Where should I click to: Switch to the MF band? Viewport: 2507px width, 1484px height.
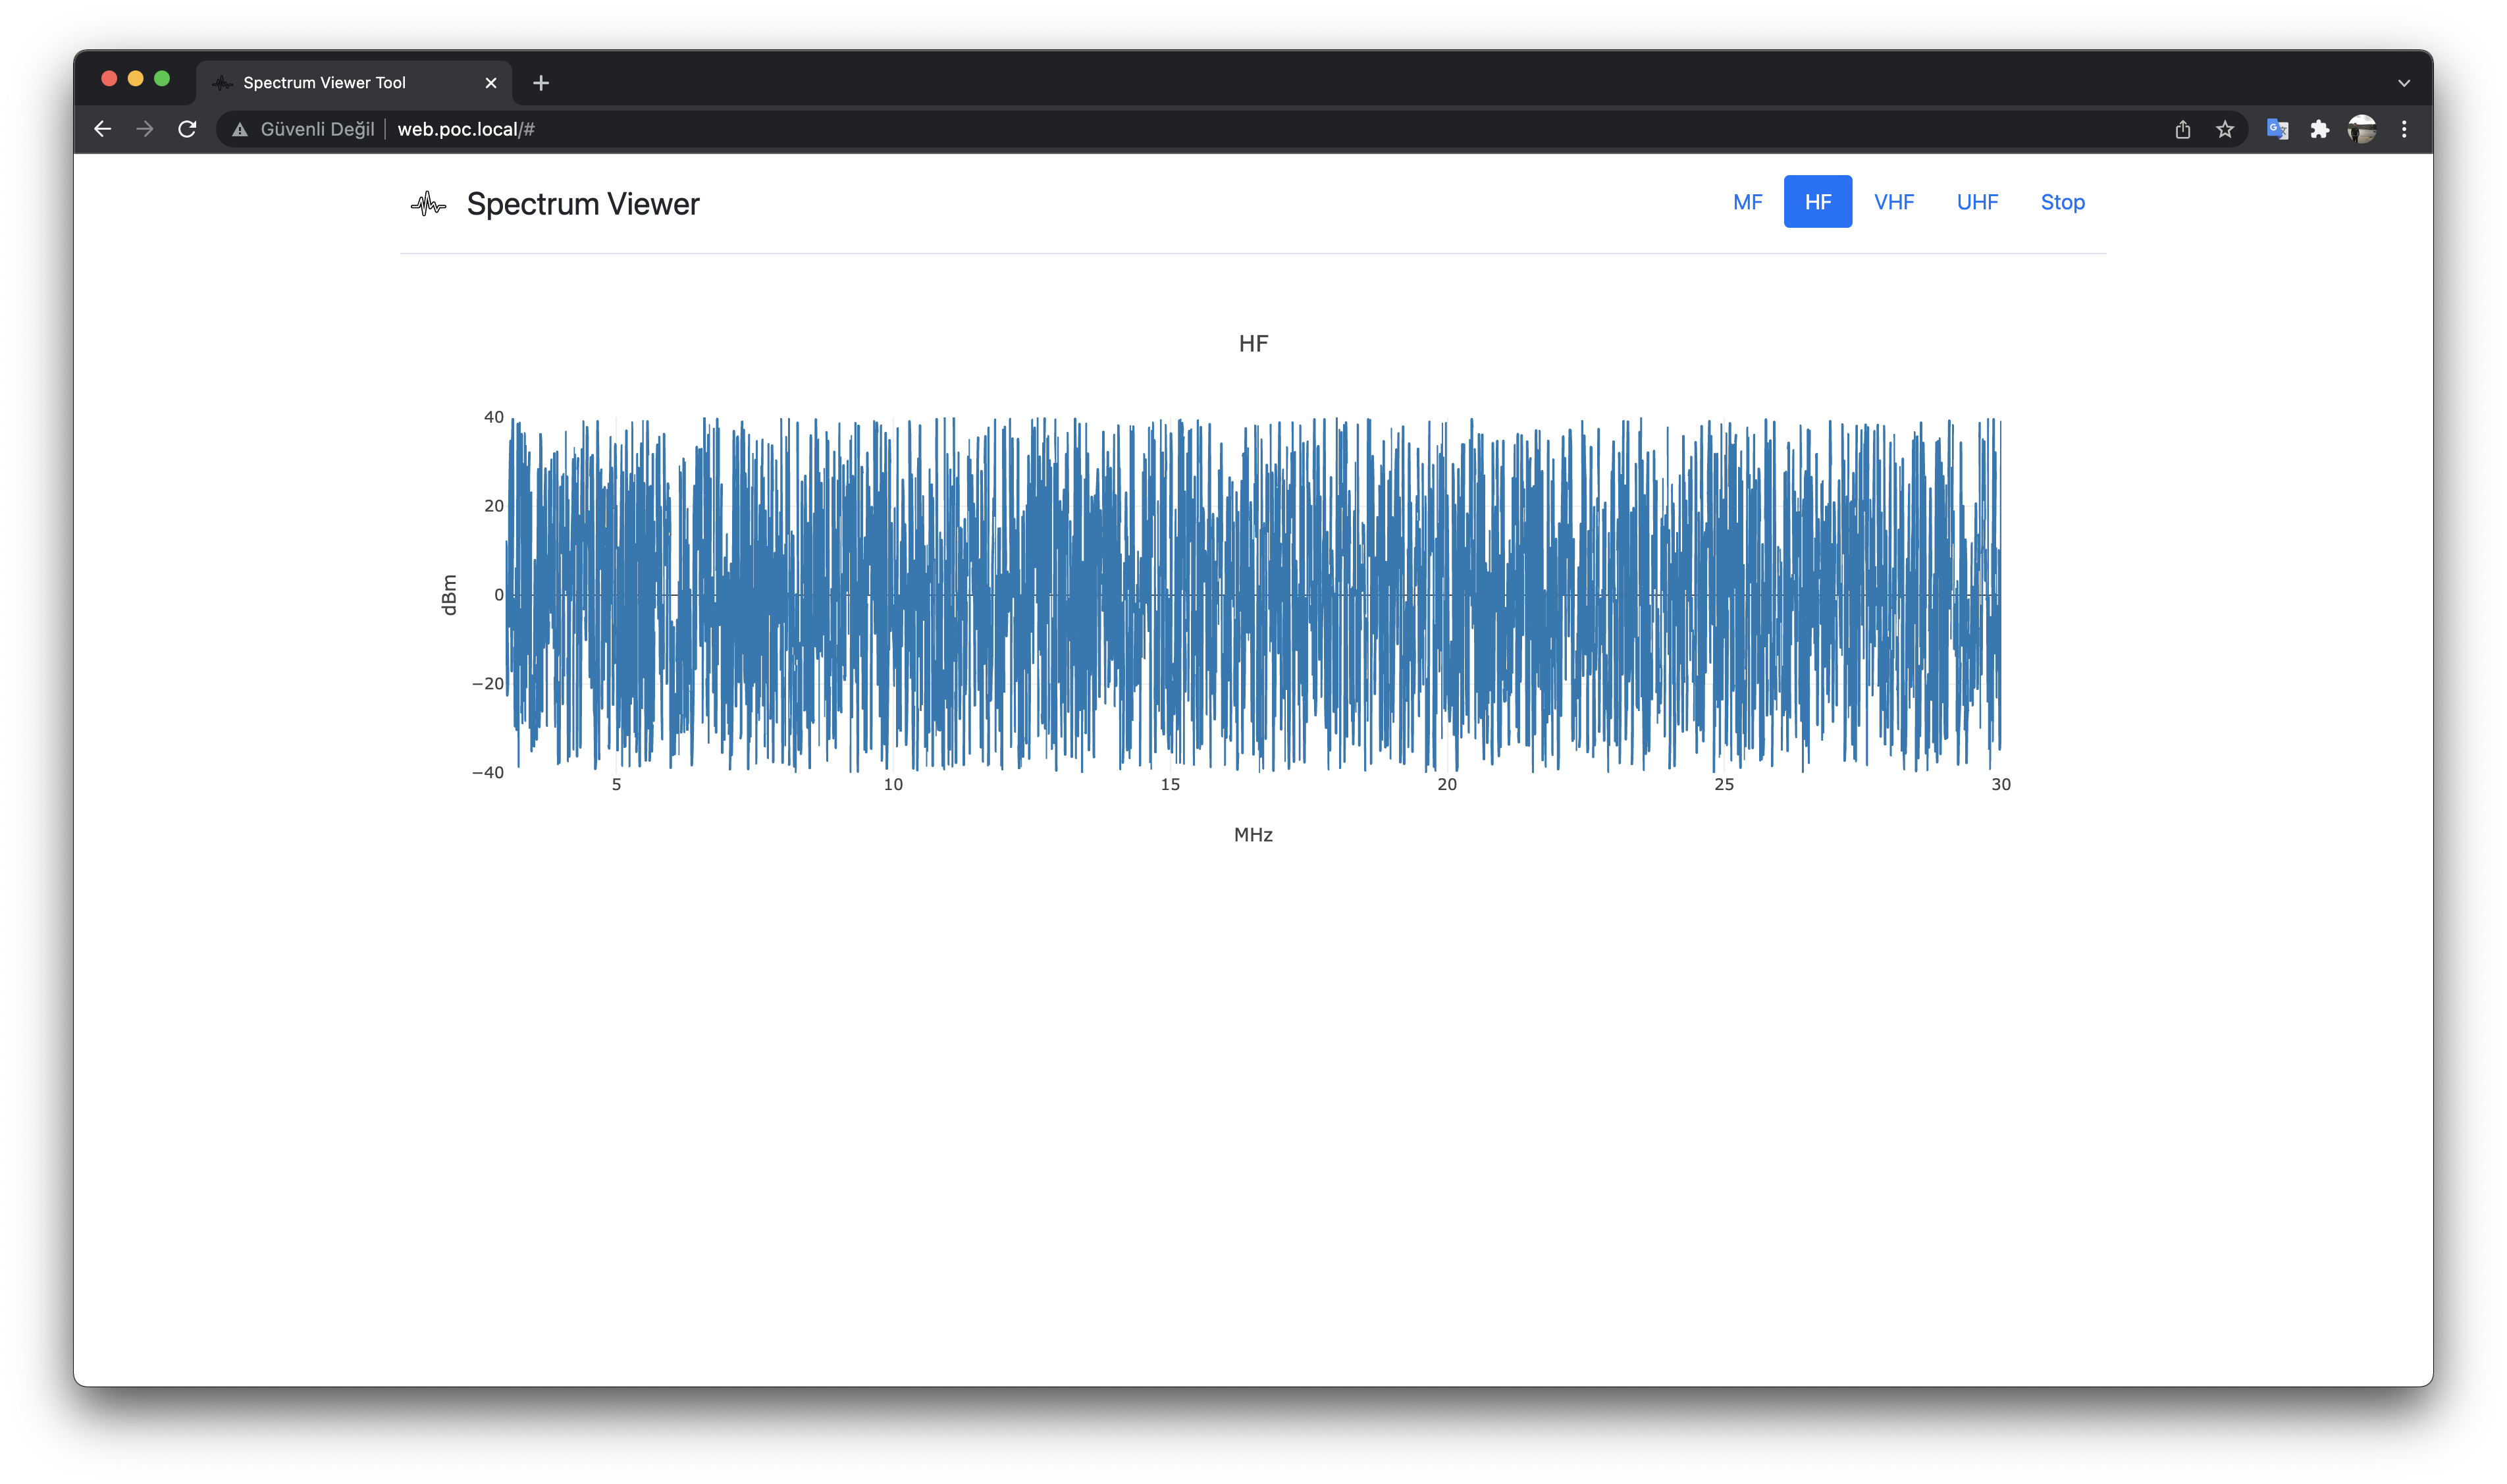click(x=1747, y=202)
